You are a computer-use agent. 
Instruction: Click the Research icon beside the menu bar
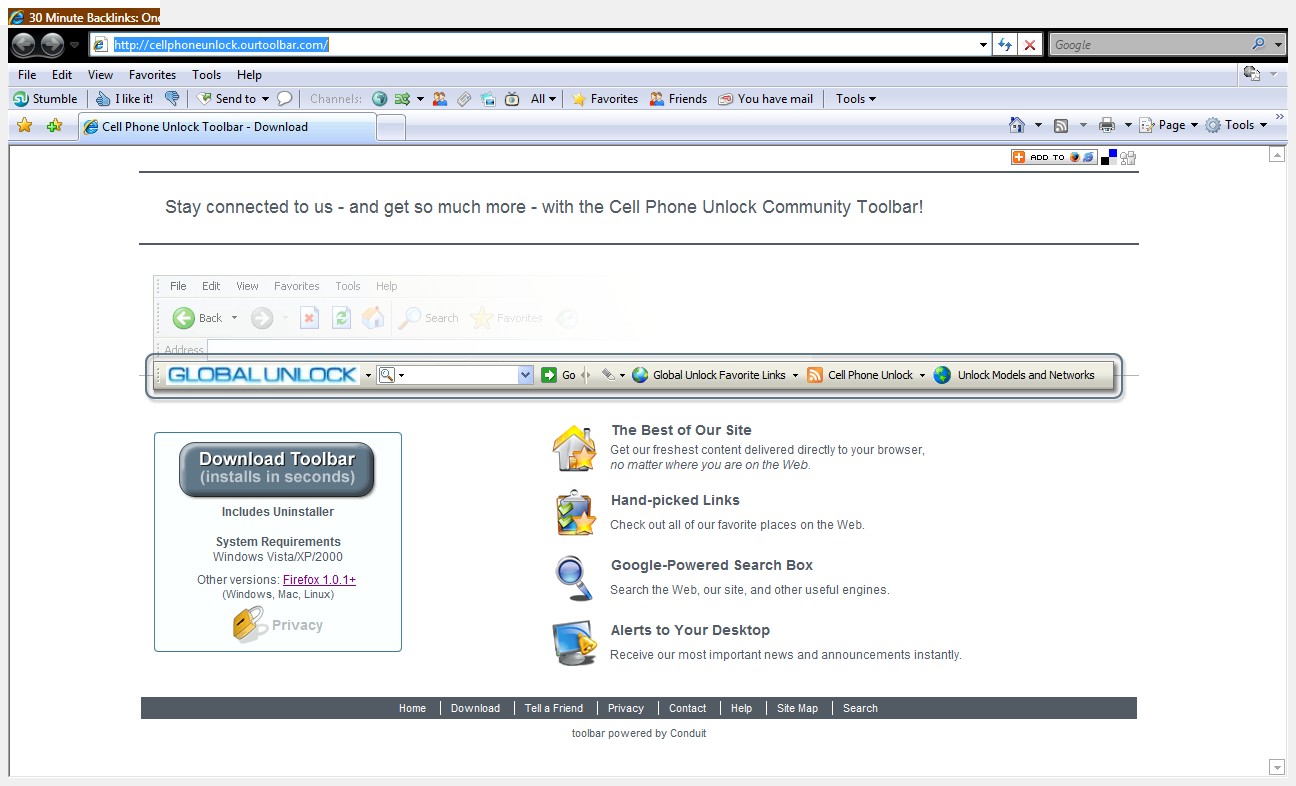click(x=1252, y=74)
